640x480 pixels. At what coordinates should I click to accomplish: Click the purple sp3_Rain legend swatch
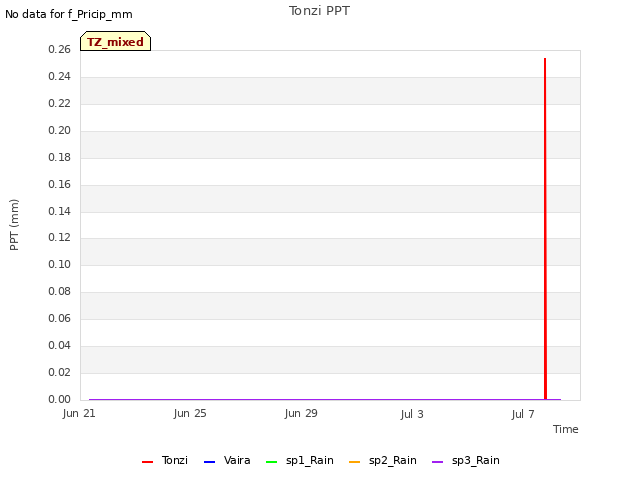[x=438, y=462]
